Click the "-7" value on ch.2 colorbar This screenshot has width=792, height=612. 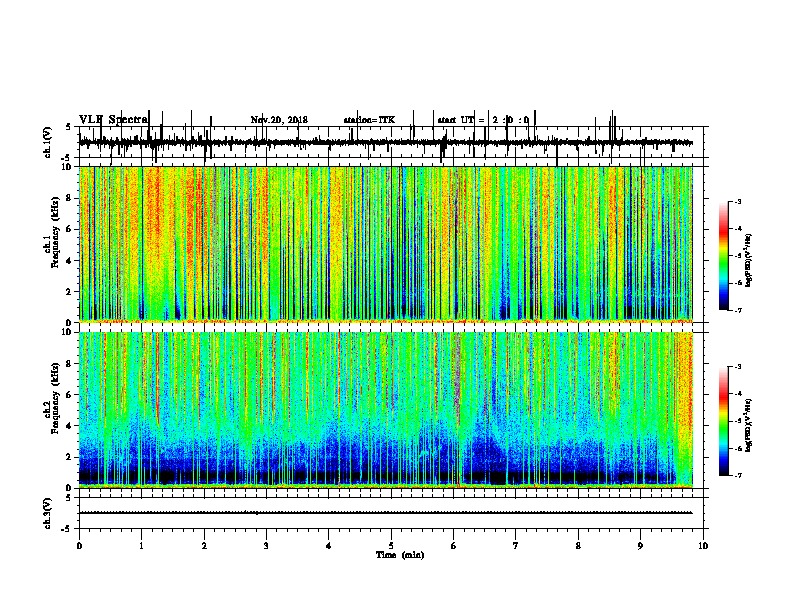click(738, 475)
